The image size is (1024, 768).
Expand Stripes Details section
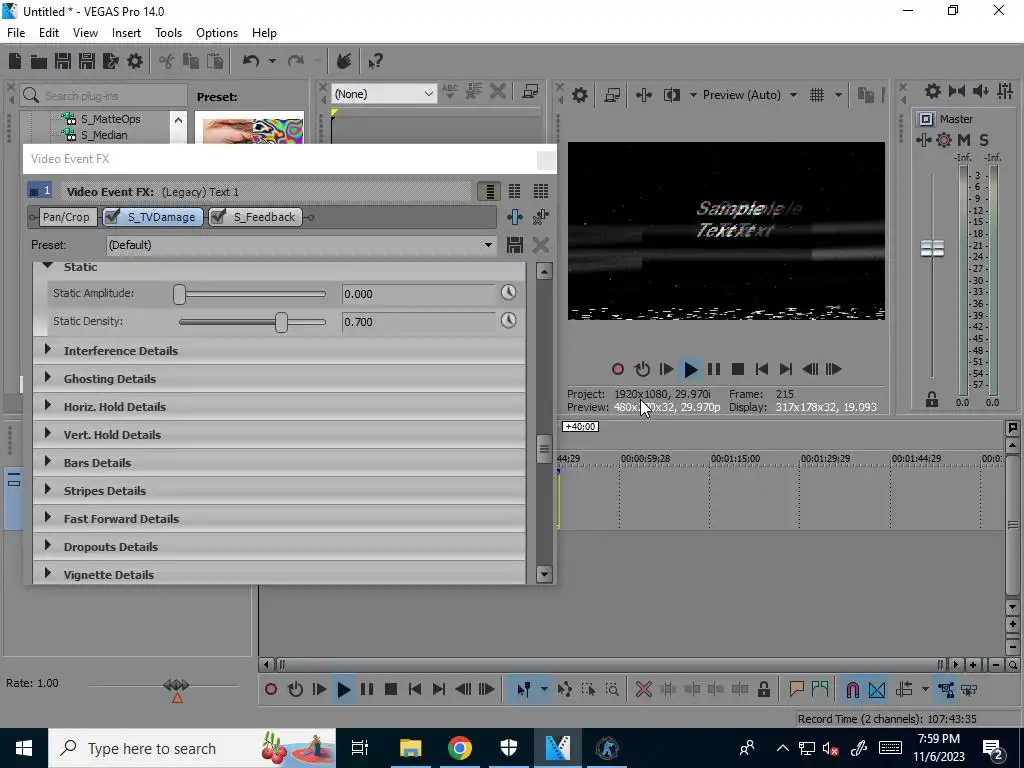point(47,490)
